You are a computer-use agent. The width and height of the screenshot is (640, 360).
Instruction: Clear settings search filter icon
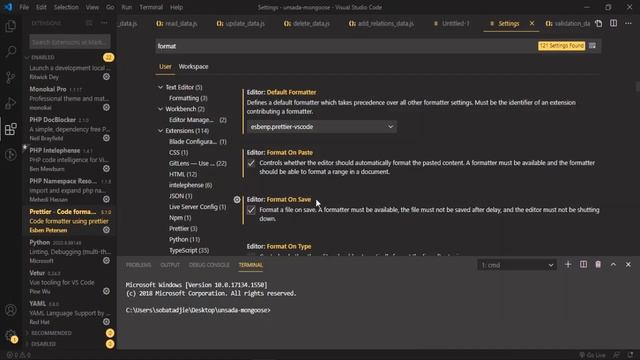click(592, 46)
